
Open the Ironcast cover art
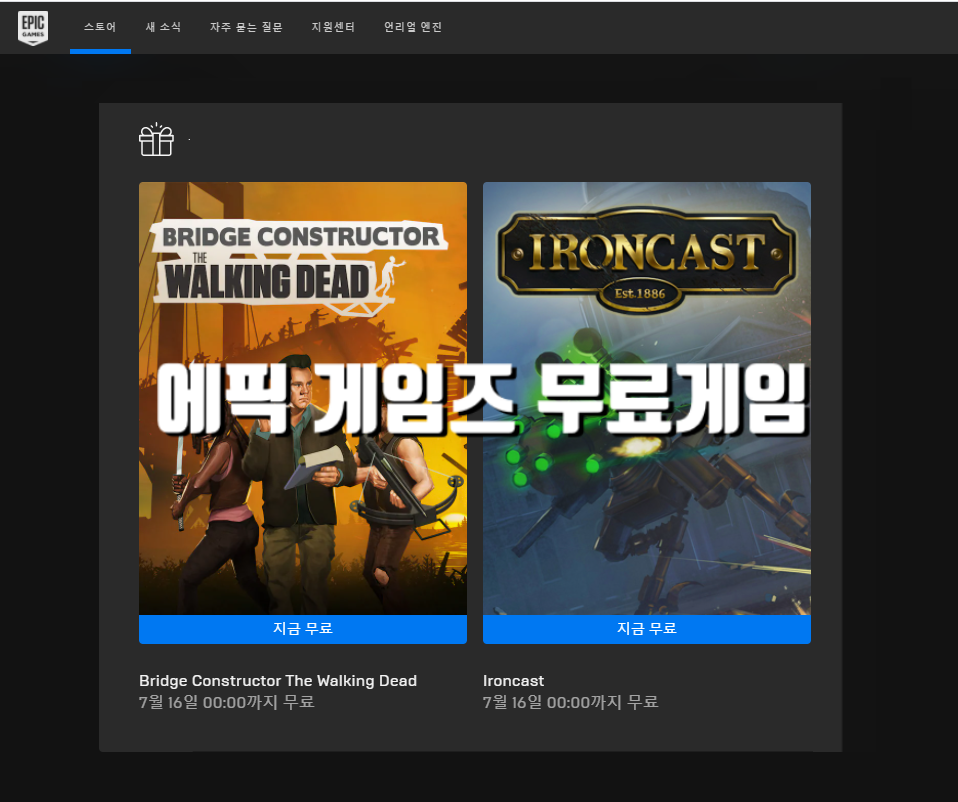pos(647,398)
